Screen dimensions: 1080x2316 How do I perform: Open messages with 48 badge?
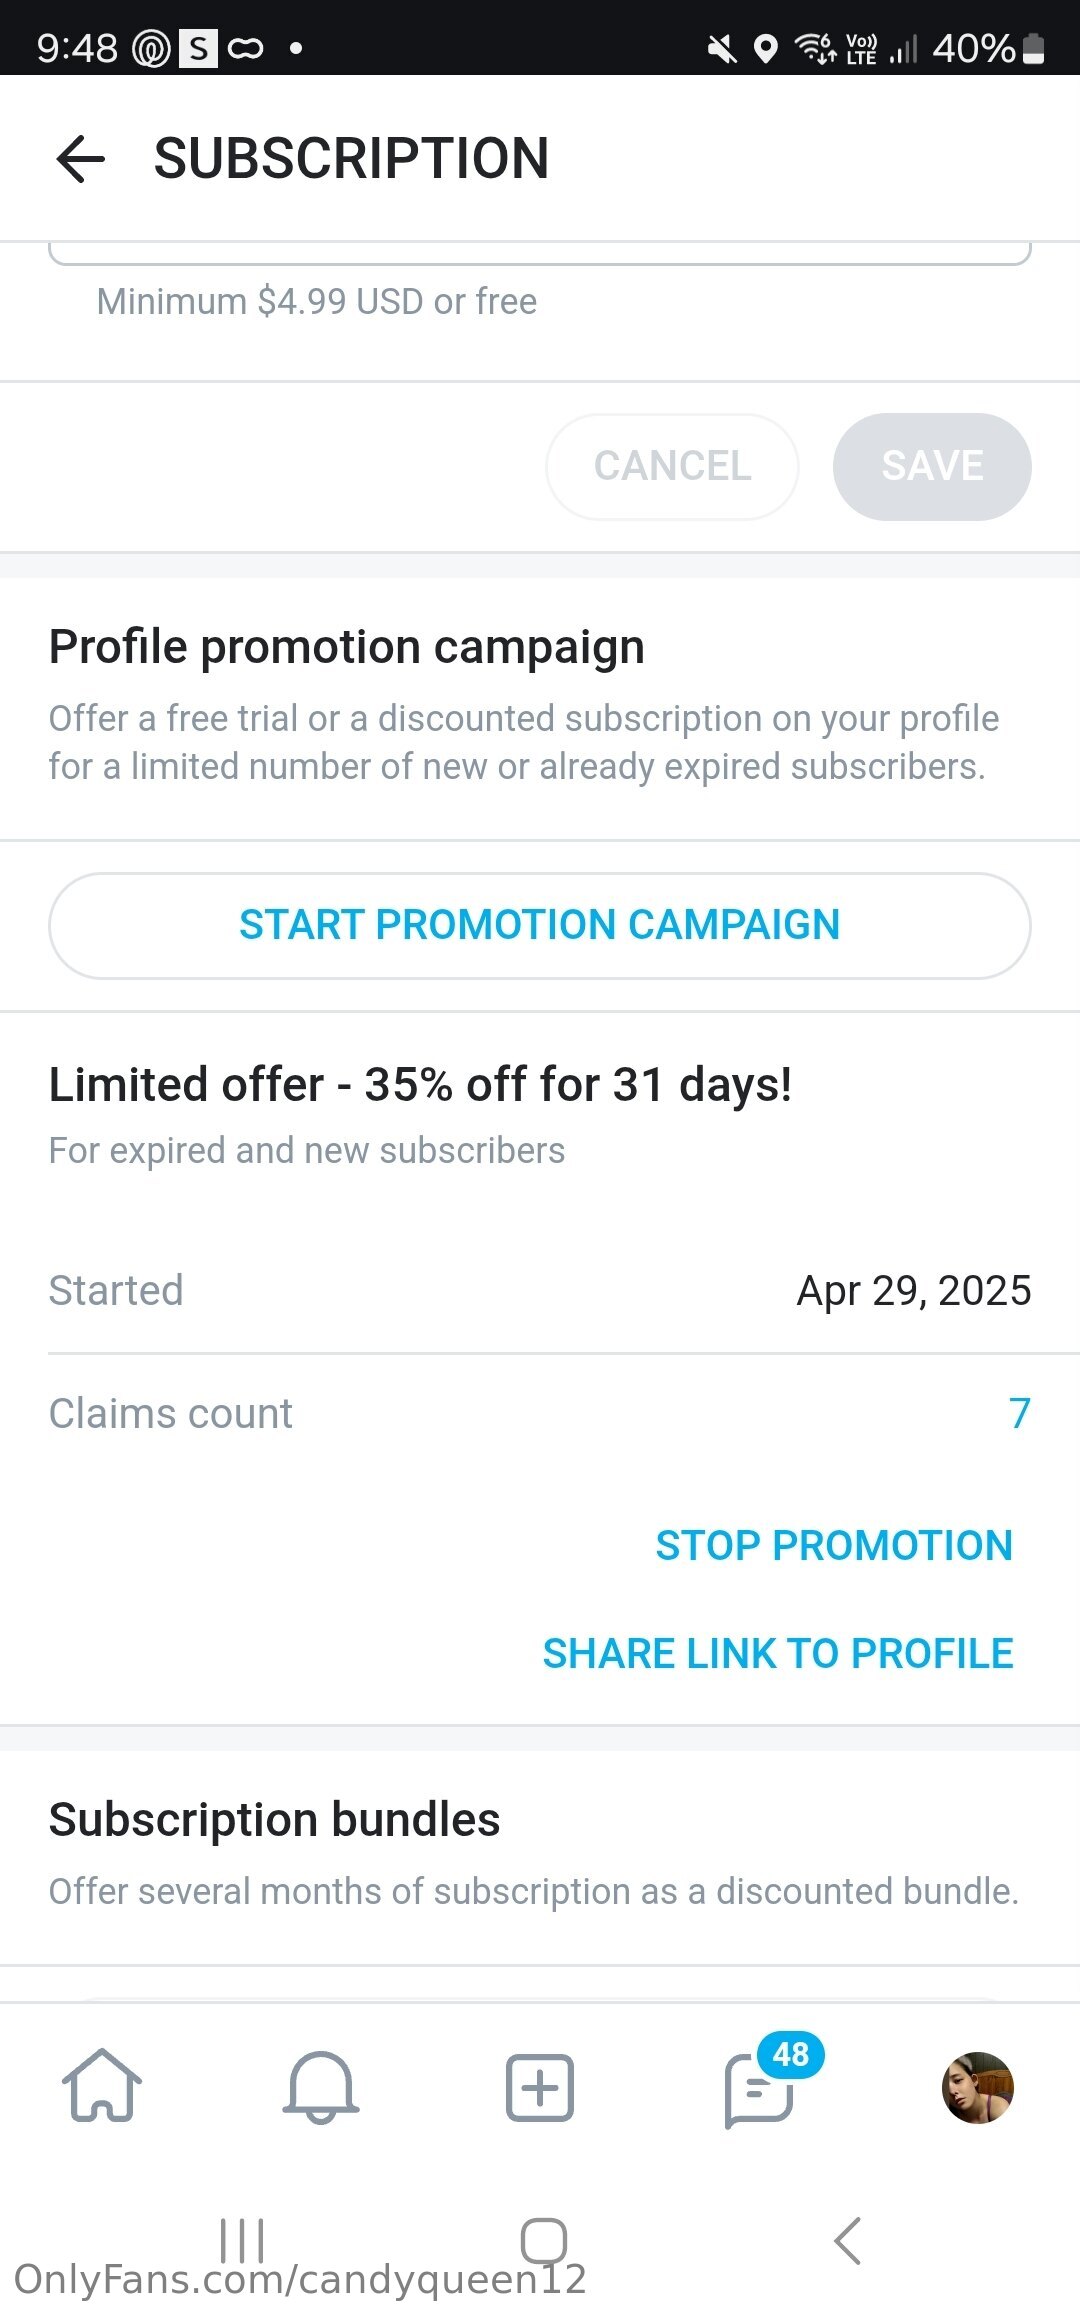pos(760,2088)
